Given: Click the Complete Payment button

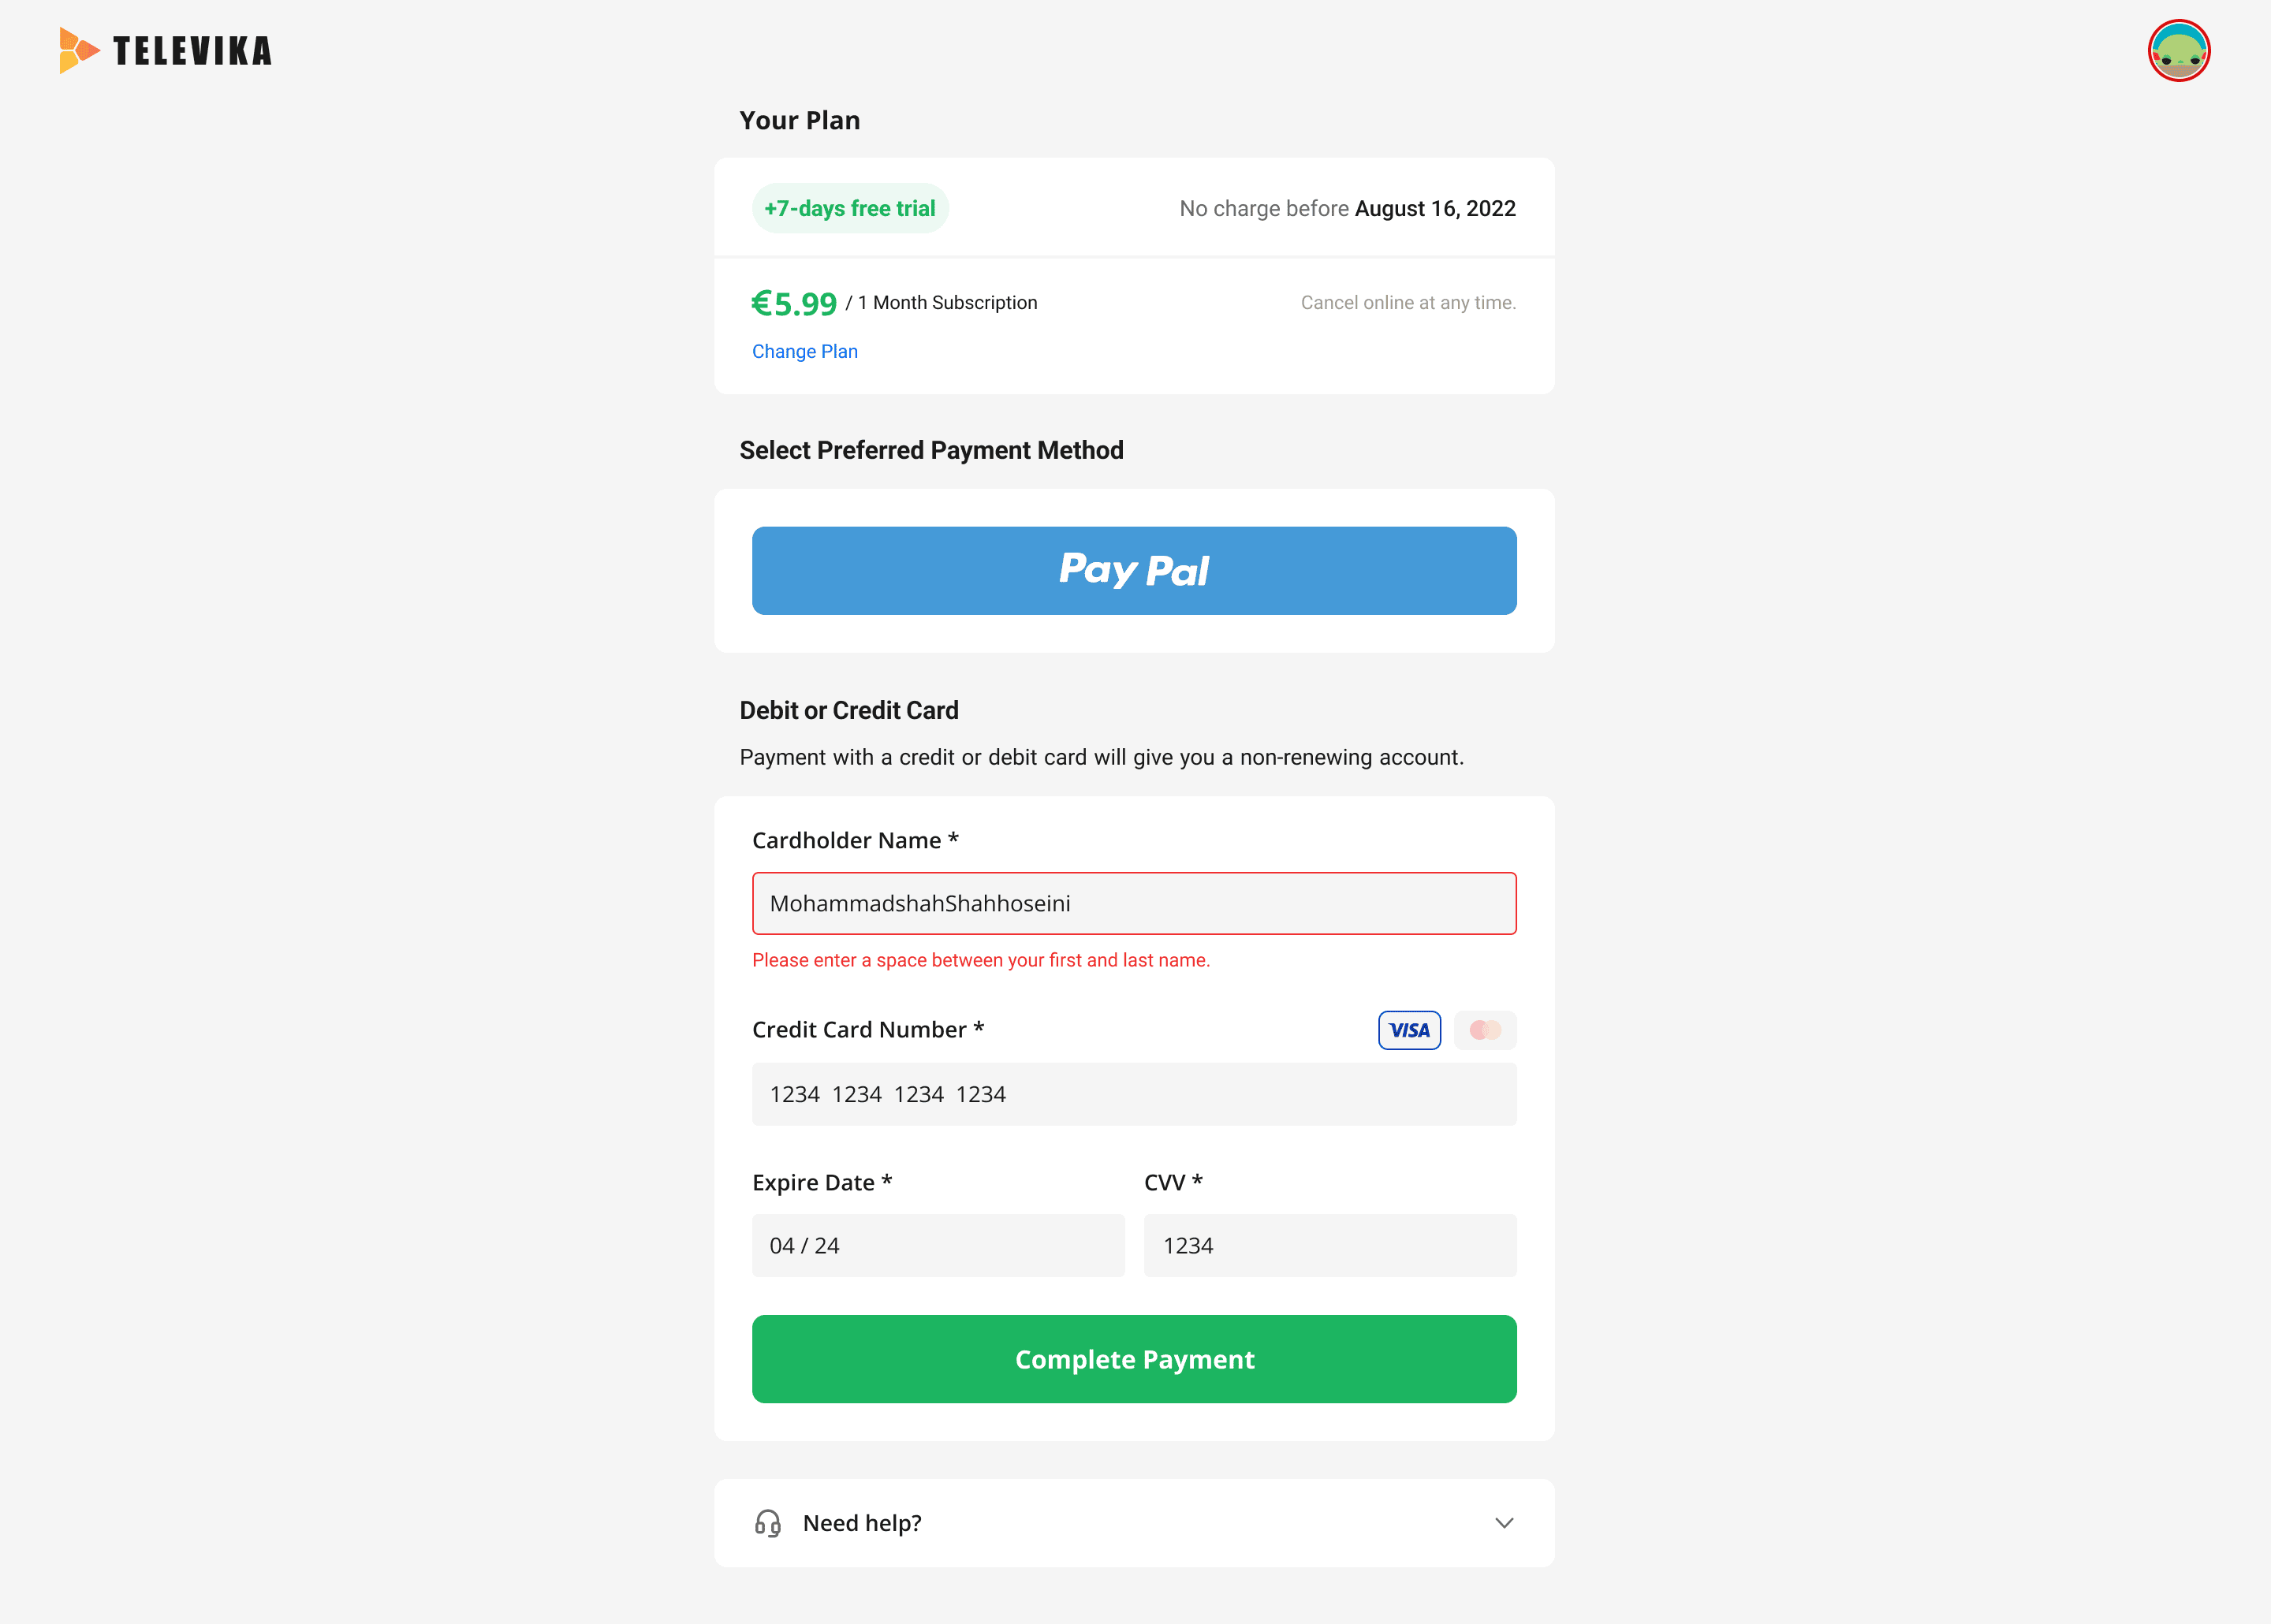Looking at the screenshot, I should pos(1134,1359).
